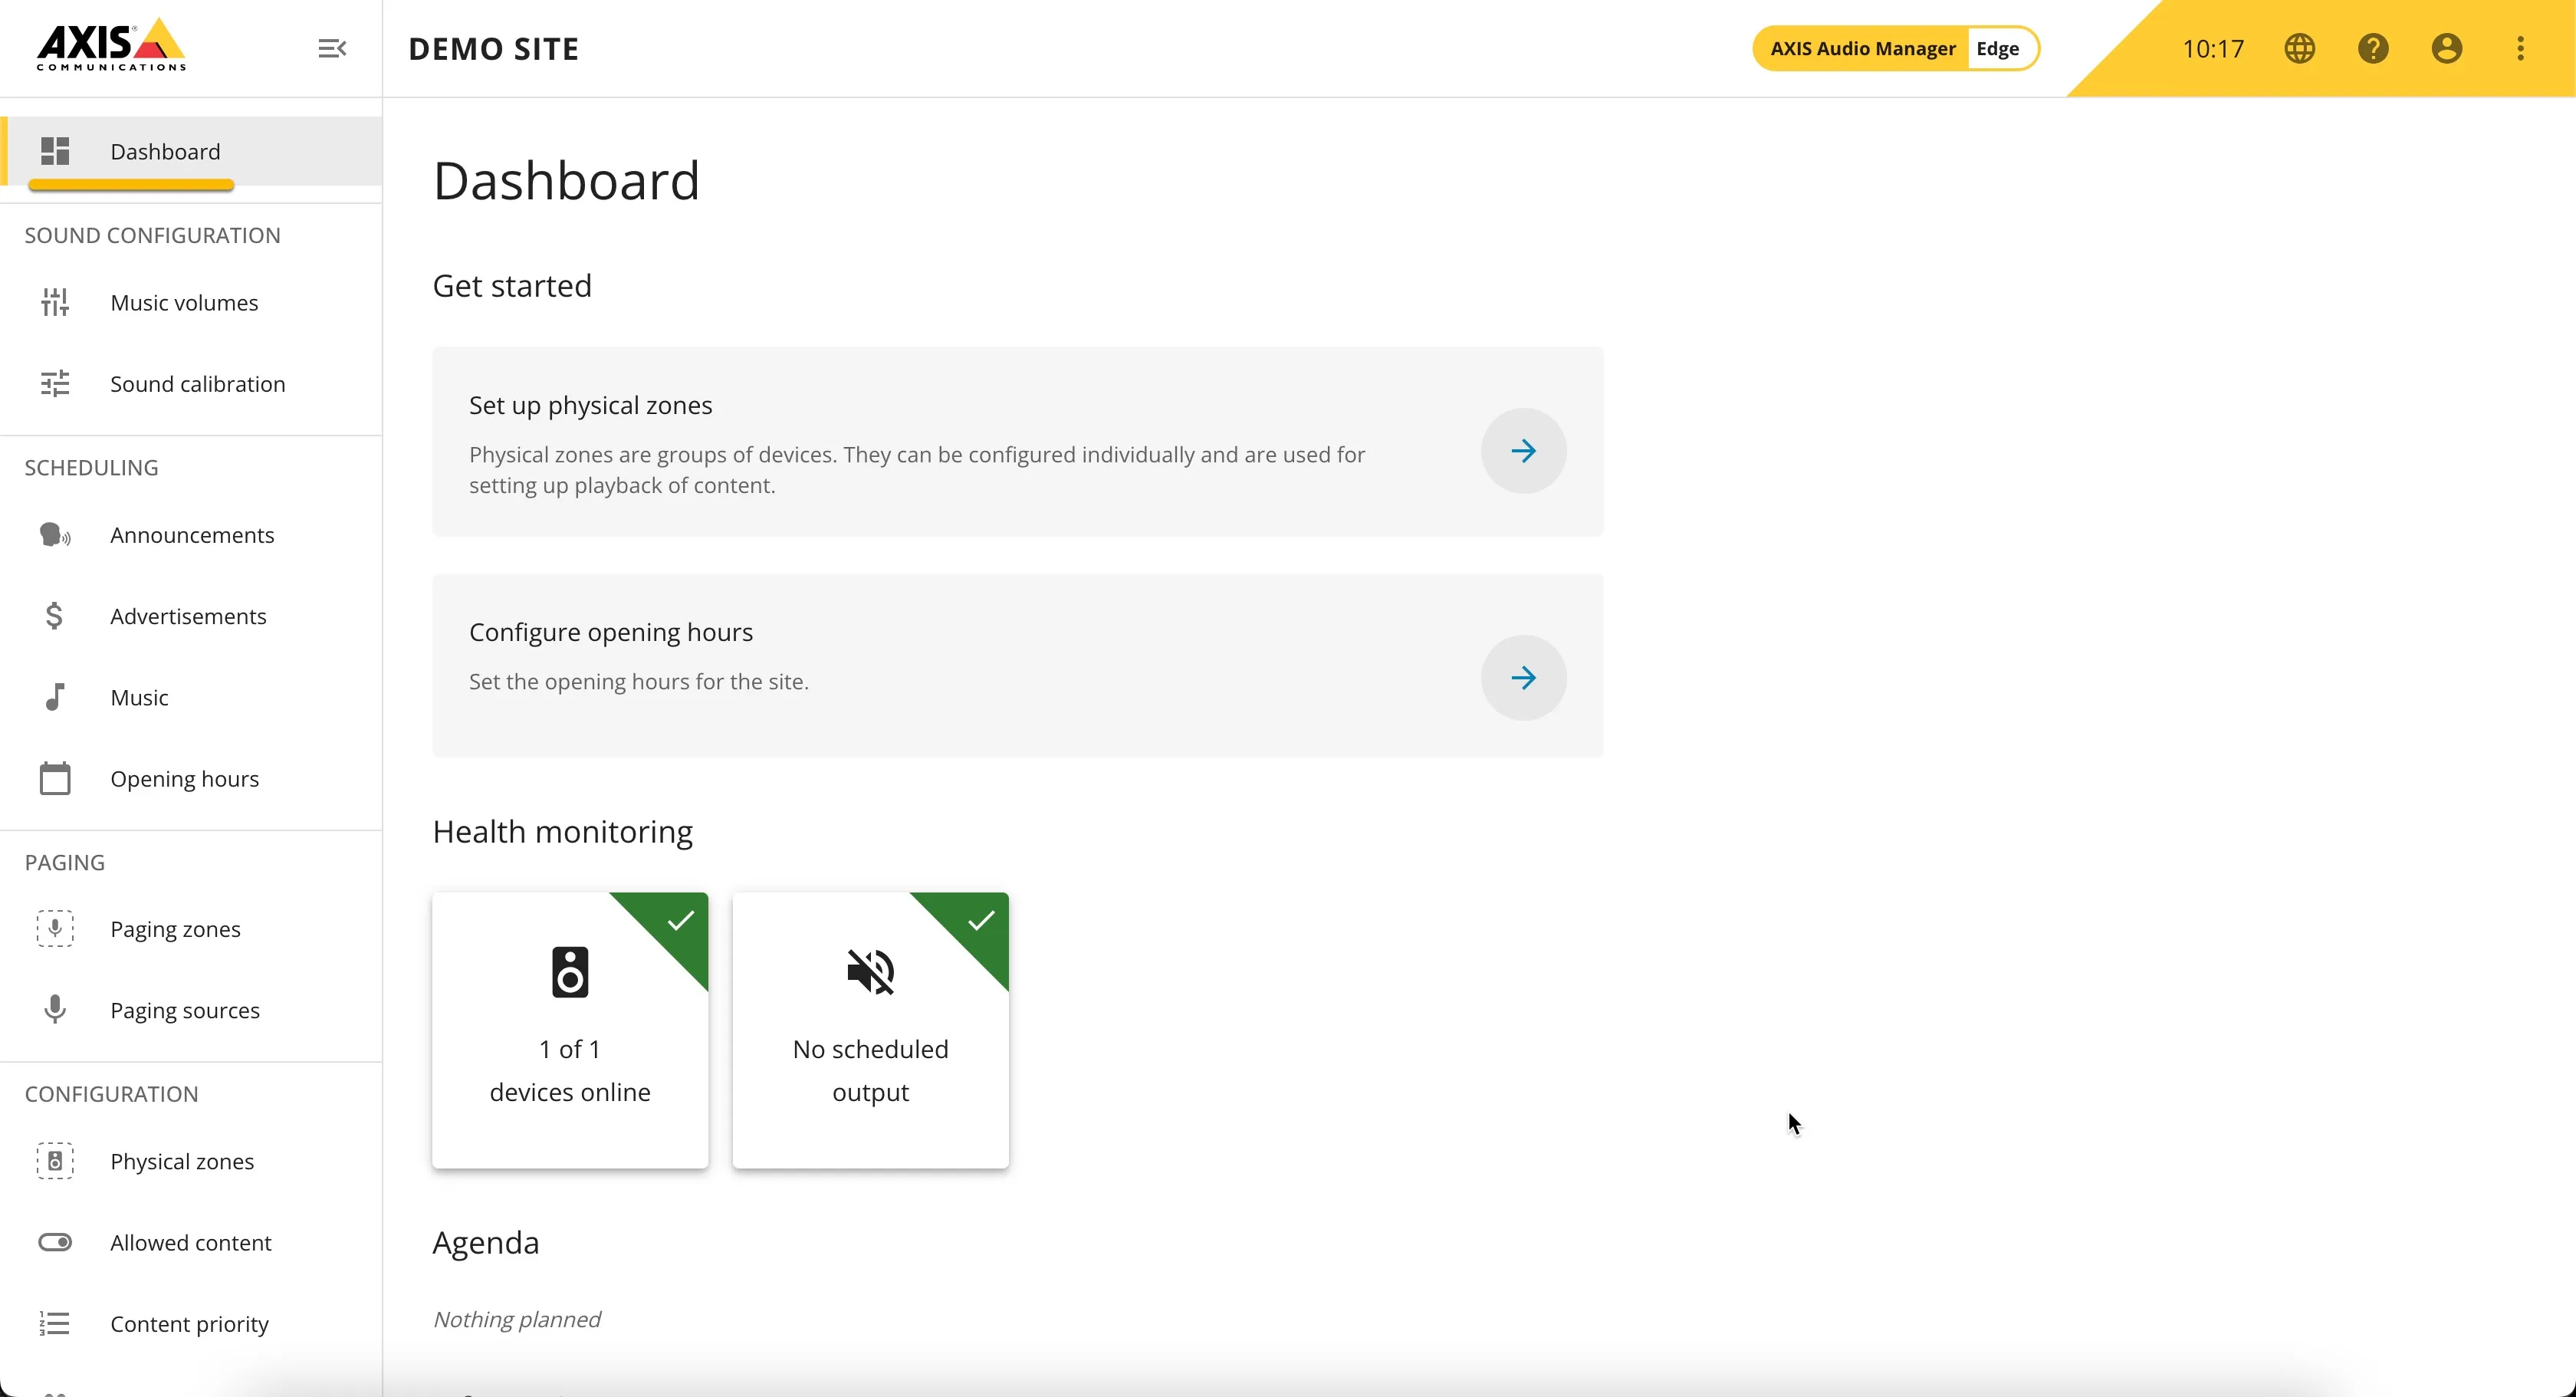
Task: Click the Opening hours calendar icon
Action: click(55, 778)
